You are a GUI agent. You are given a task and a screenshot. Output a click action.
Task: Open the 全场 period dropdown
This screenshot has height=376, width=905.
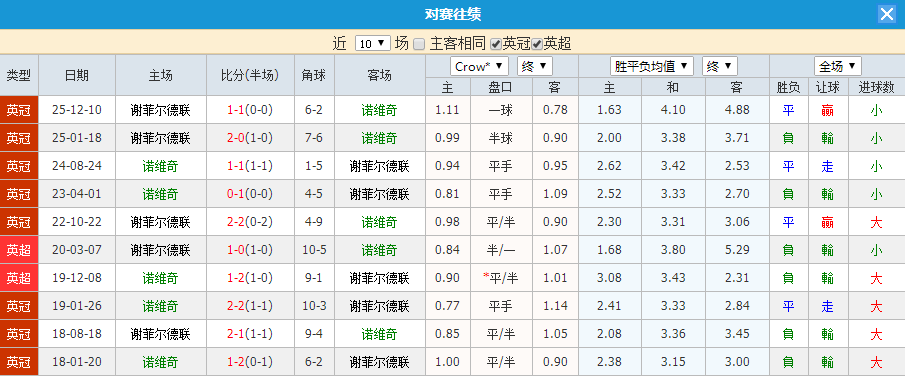[837, 66]
